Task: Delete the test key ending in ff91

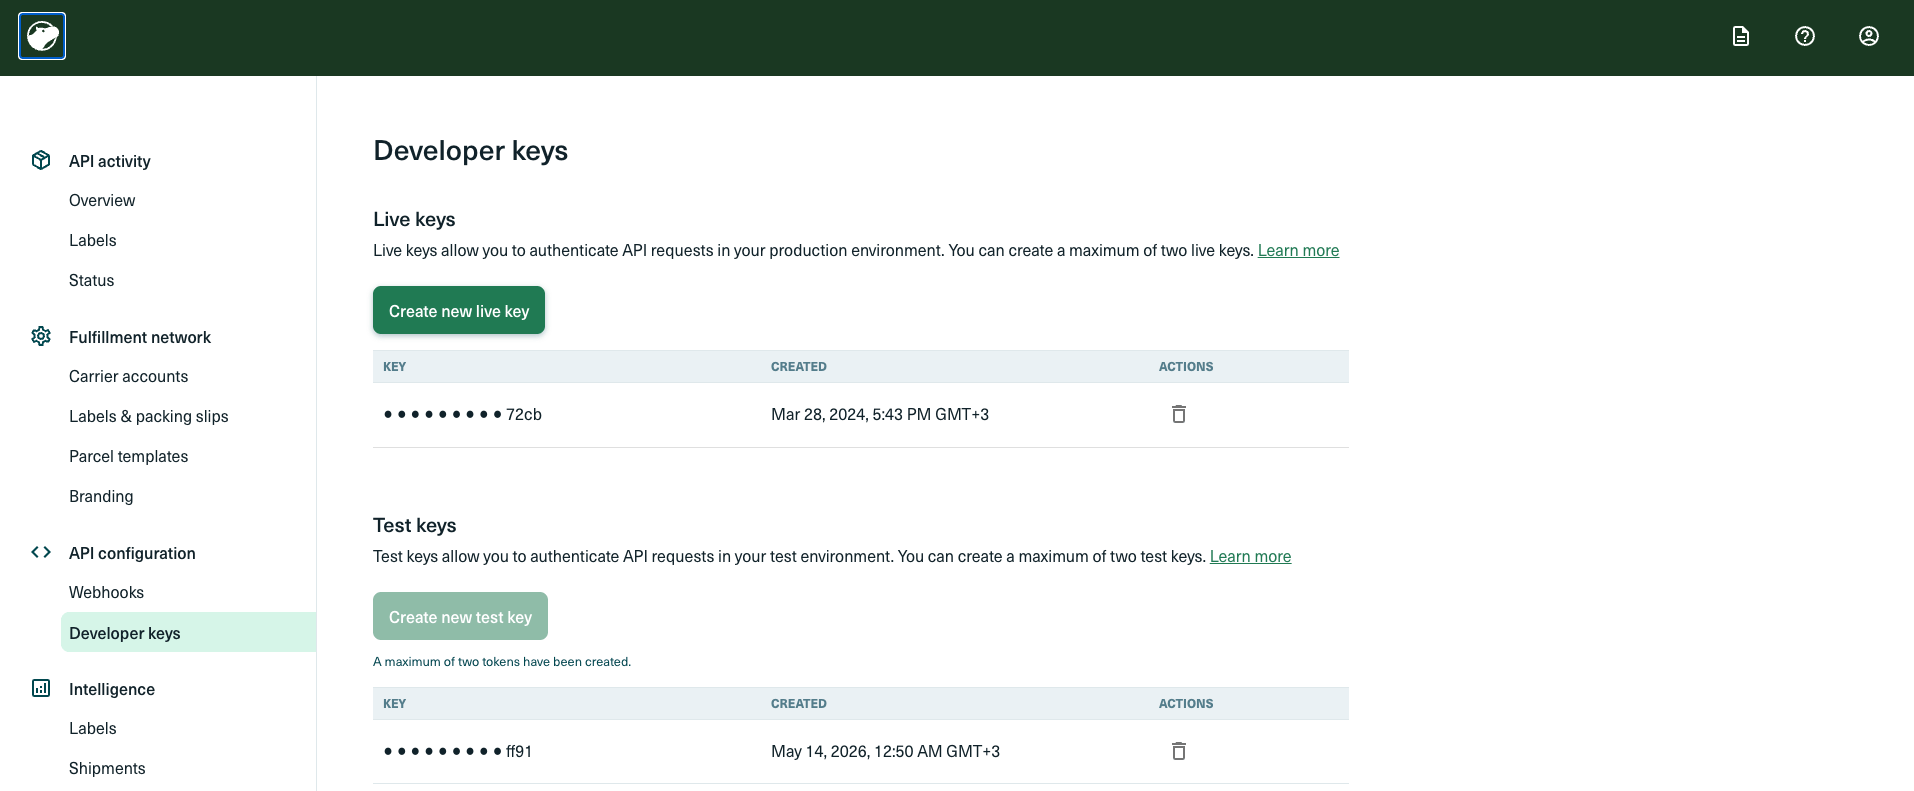Action: 1179,751
